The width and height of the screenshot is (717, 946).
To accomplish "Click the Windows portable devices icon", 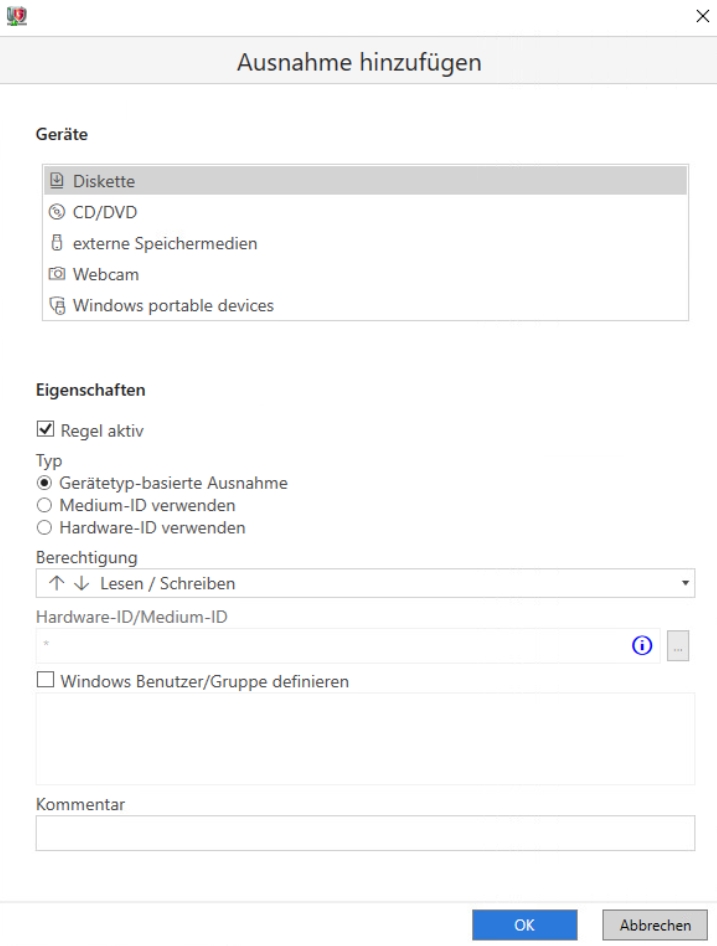I will (57, 305).
